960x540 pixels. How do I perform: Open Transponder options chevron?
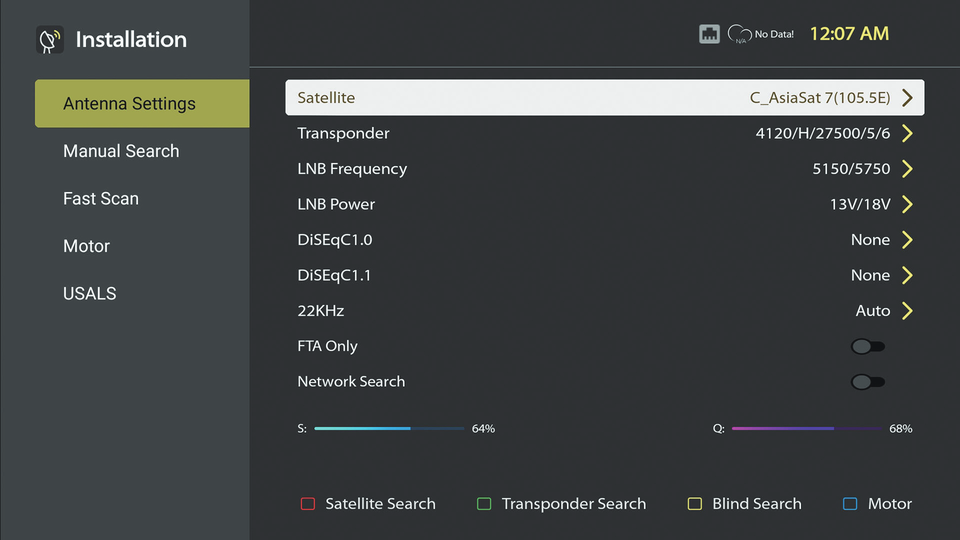click(907, 134)
